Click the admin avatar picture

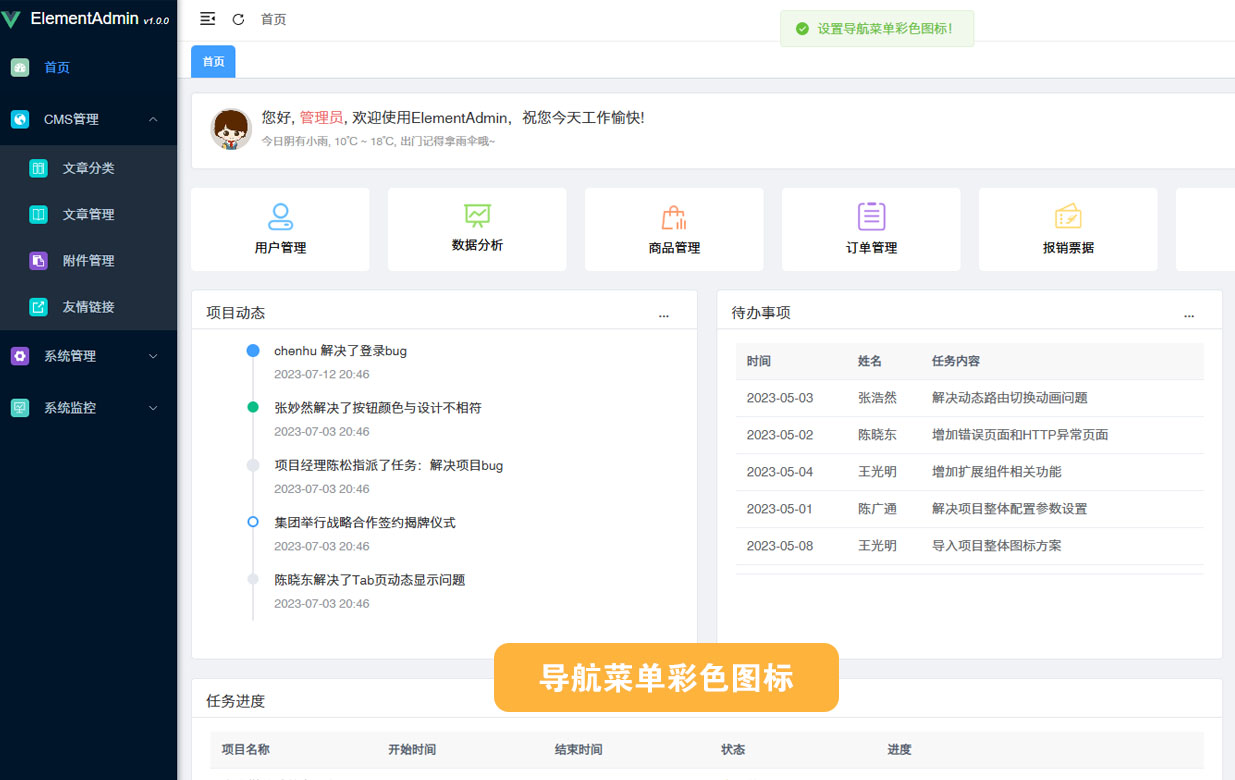pyautogui.click(x=231, y=130)
